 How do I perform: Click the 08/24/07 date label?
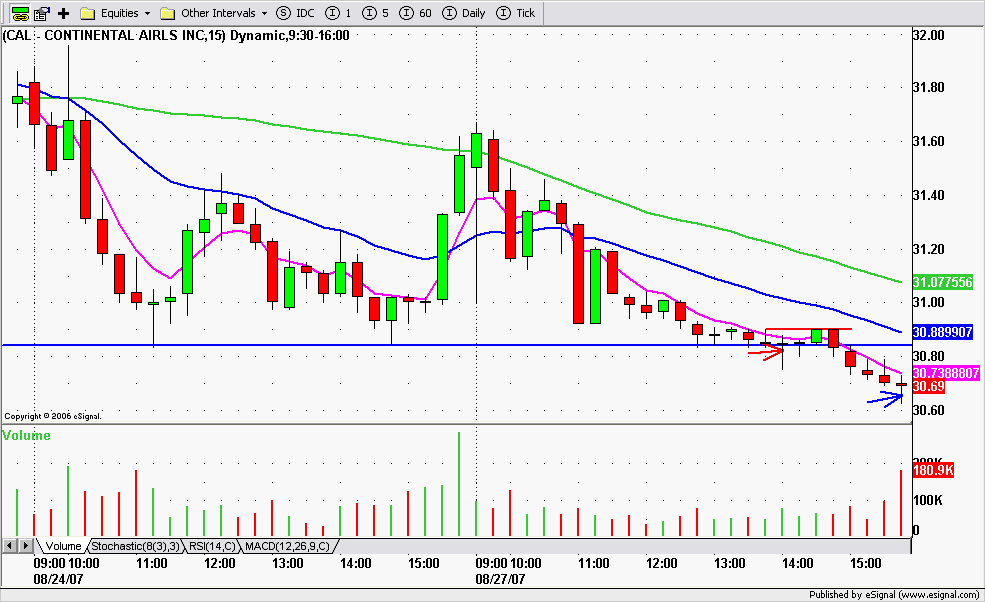point(58,579)
